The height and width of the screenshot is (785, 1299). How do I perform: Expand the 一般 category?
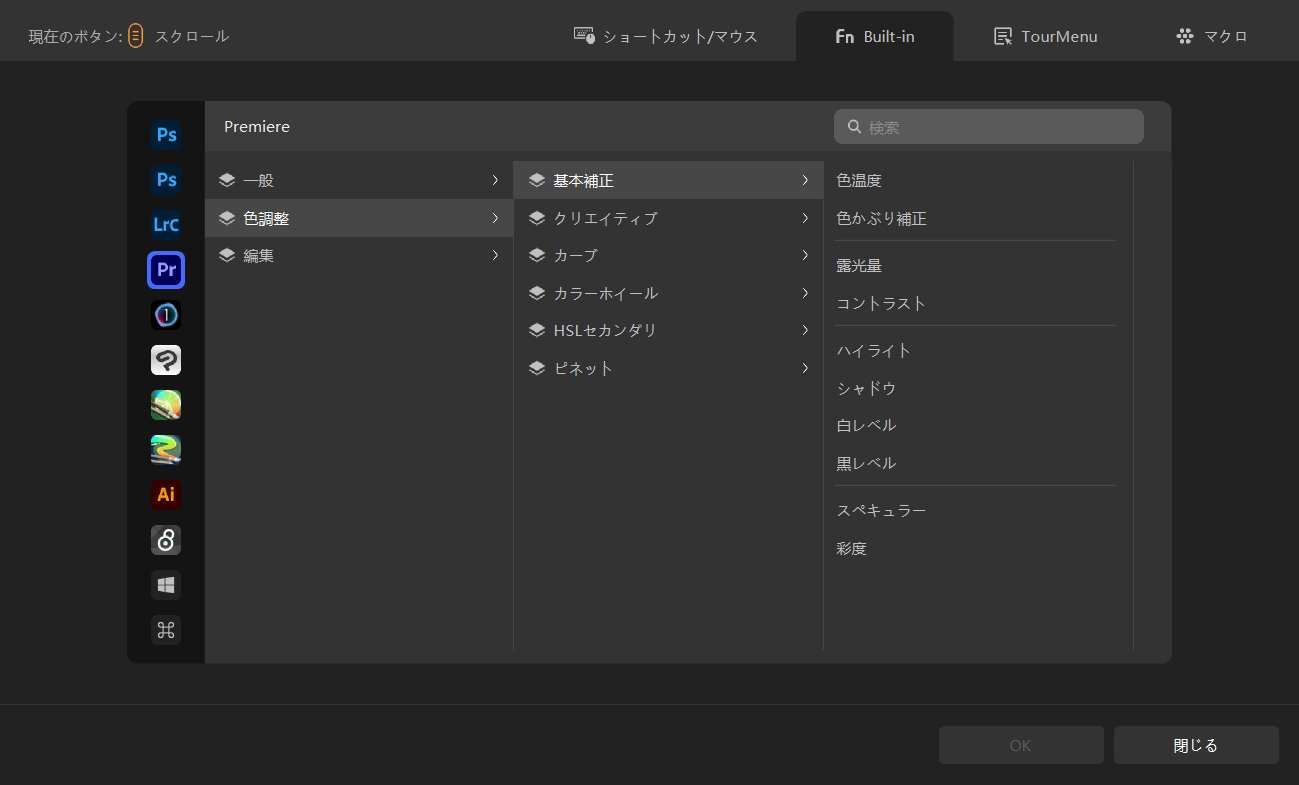(358, 181)
